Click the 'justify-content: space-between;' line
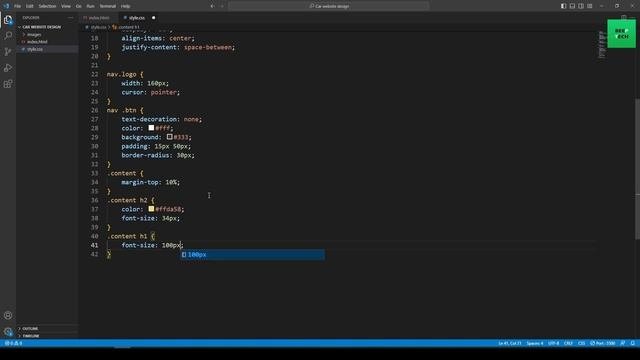The width and height of the screenshot is (640, 360). pyautogui.click(x=178, y=47)
